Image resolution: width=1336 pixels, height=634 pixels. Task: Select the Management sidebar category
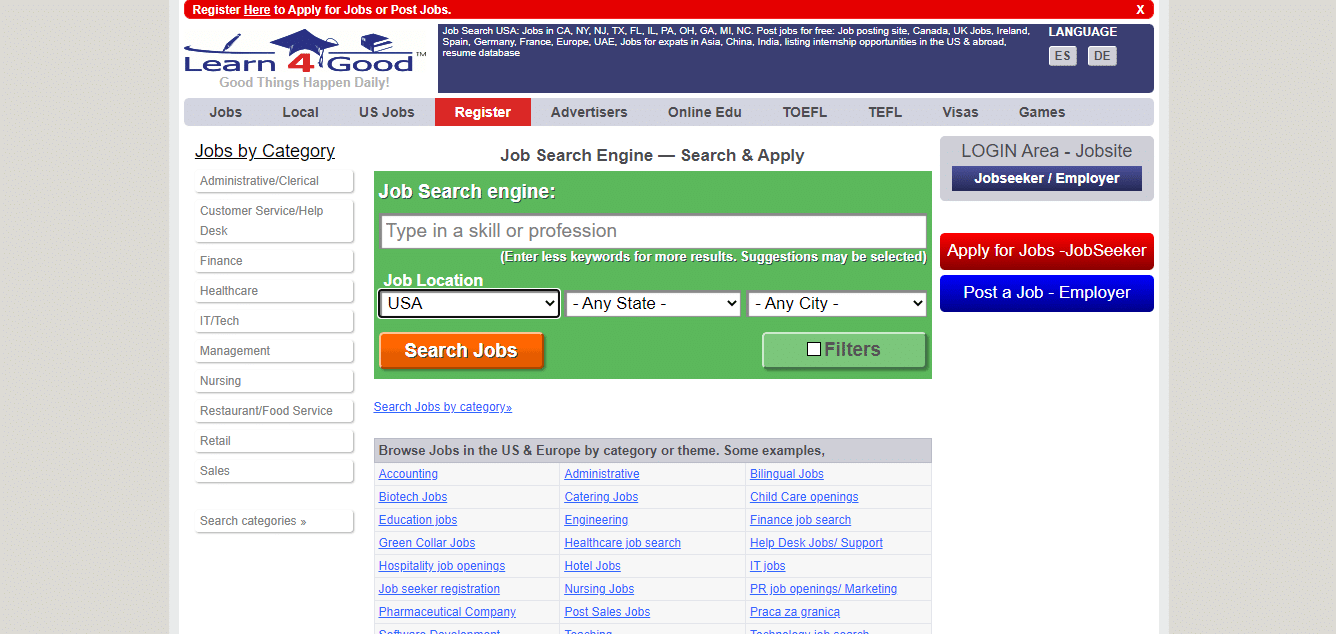275,351
